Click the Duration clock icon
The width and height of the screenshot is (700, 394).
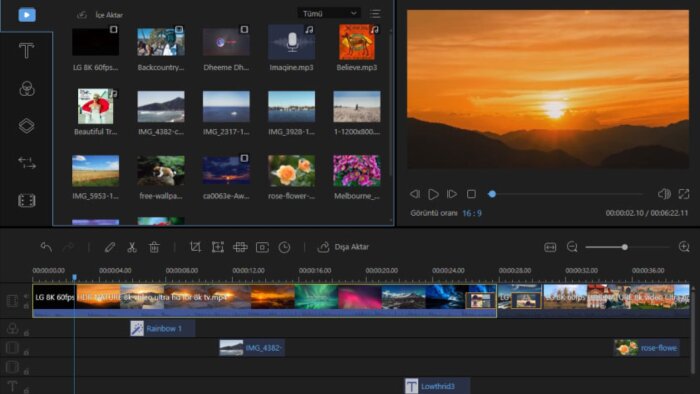[284, 247]
